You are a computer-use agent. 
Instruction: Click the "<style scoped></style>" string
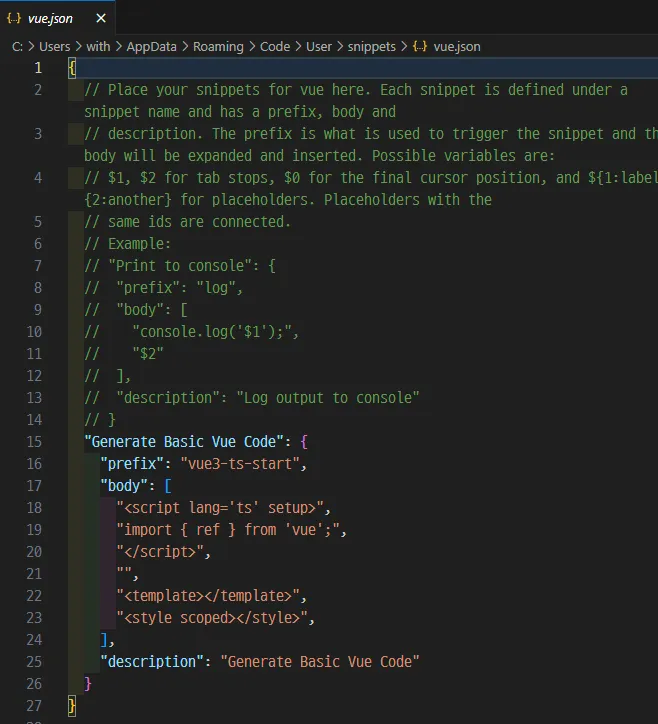pos(211,618)
